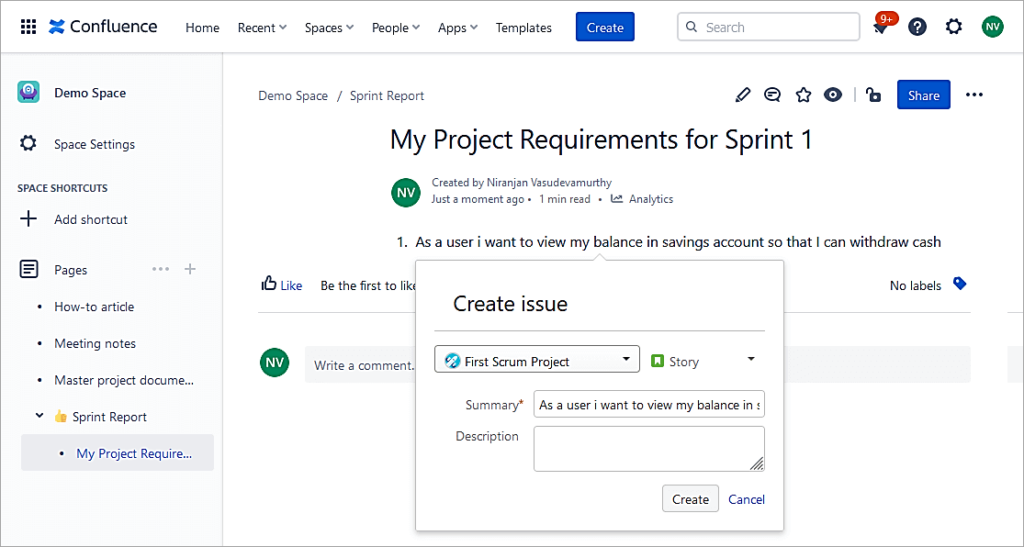This screenshot has width=1024, height=547.
Task: Click the search magnifier icon
Action: tap(692, 27)
